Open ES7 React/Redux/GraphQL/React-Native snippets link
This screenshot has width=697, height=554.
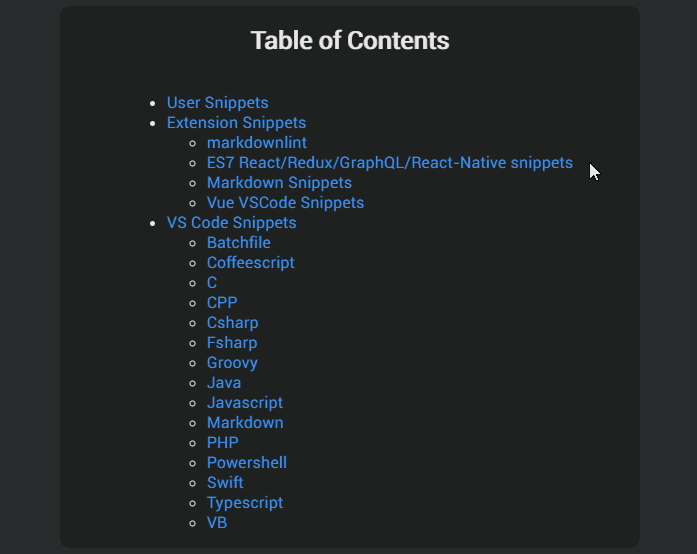pyautogui.click(x=389, y=163)
